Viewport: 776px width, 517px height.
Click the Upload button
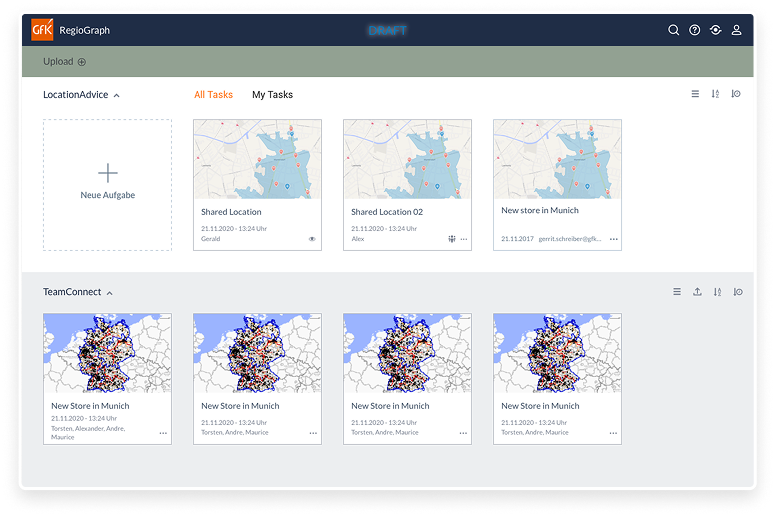click(64, 62)
